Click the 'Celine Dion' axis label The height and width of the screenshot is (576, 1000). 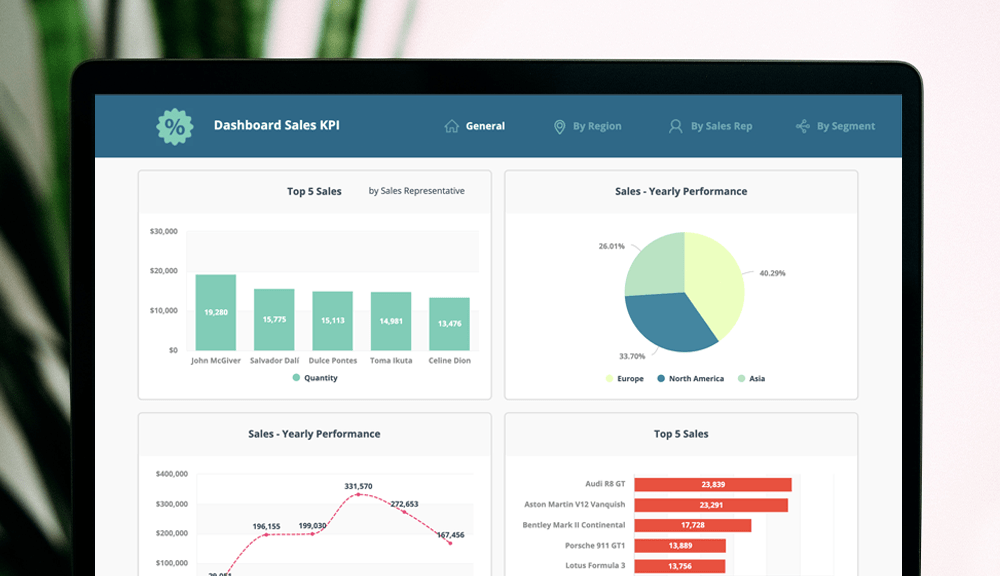point(450,360)
